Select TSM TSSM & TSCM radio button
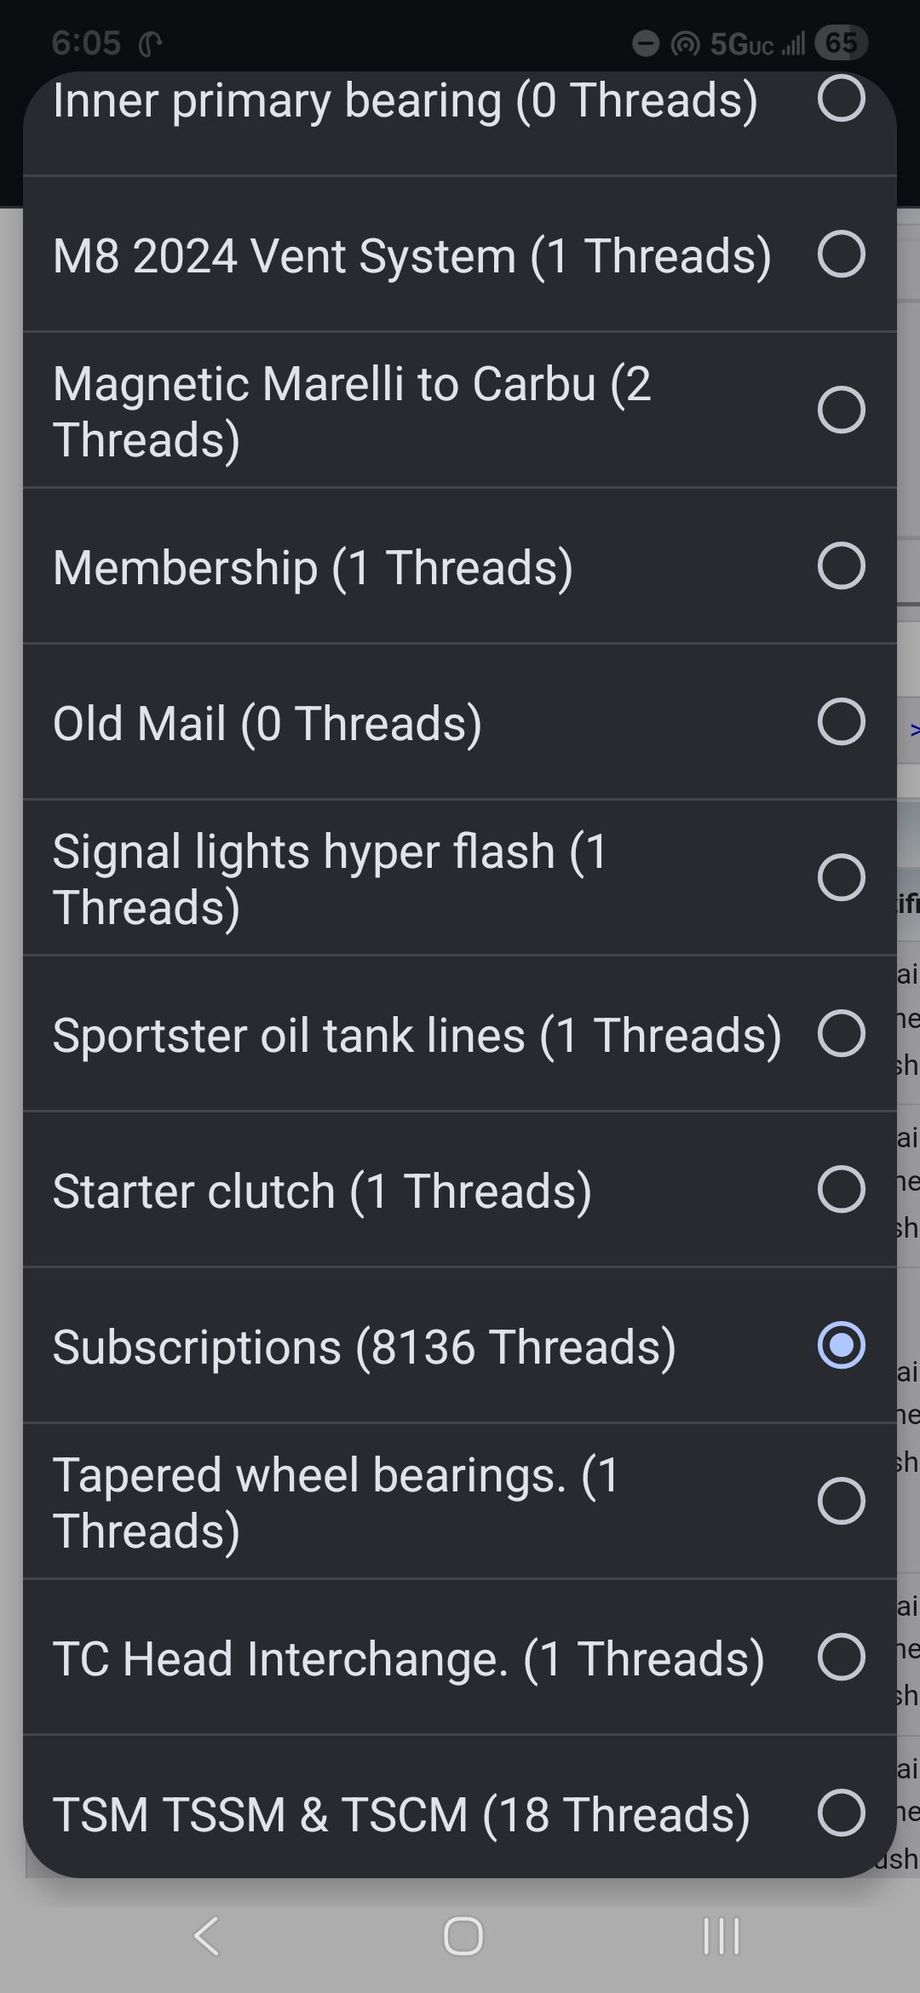This screenshot has height=1993, width=920. 841,1813
